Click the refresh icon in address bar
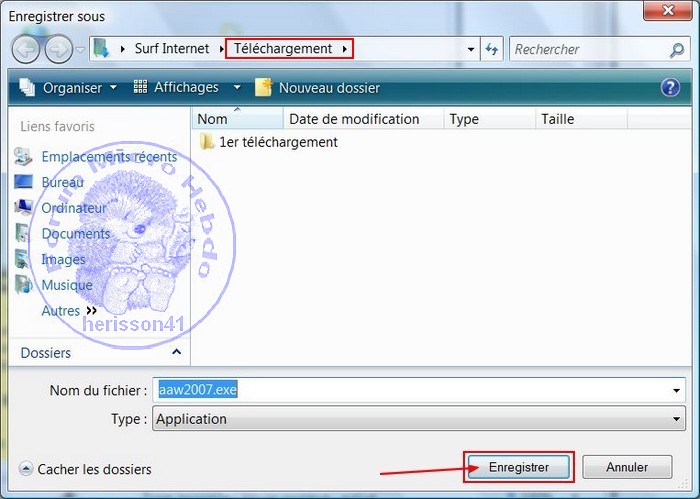This screenshot has height=499, width=700. [x=492, y=49]
